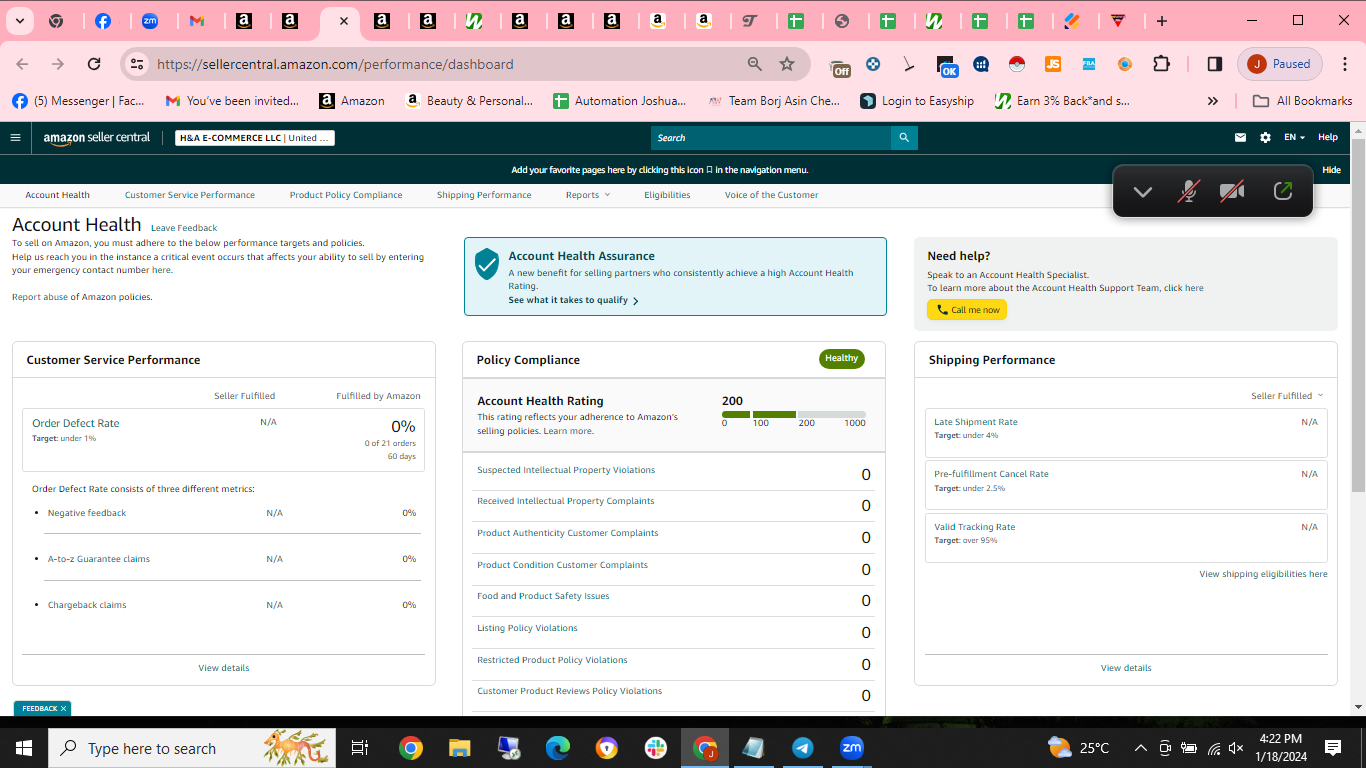Click the Account Health Assurance shield icon

pyautogui.click(x=487, y=264)
